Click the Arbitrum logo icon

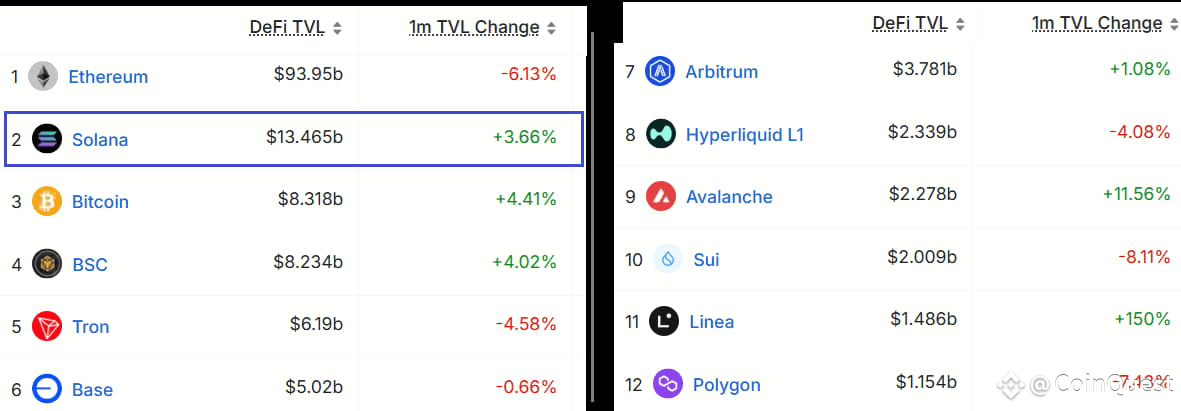(x=661, y=72)
